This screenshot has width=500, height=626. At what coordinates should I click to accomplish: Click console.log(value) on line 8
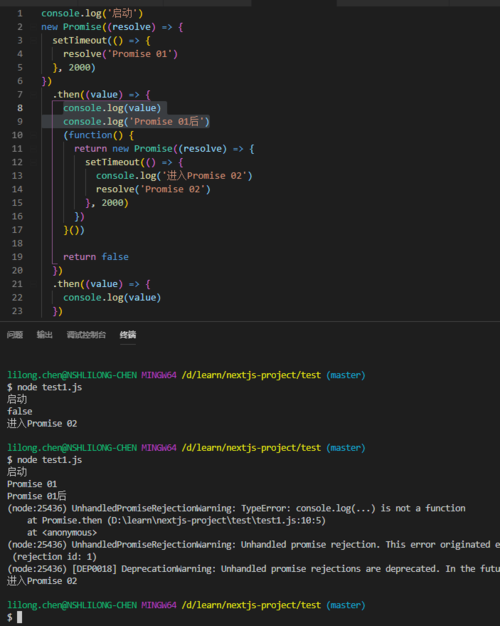112,108
